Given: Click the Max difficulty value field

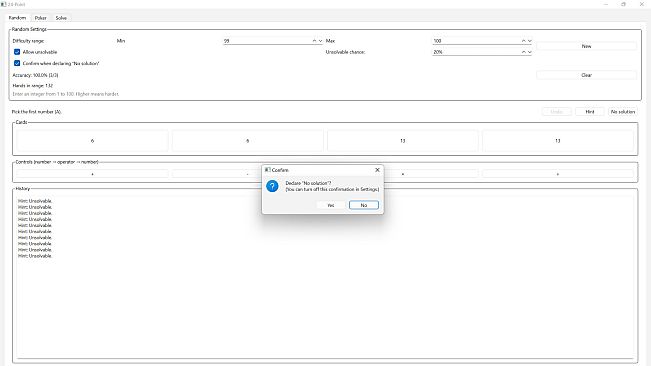Looking at the screenshot, I should pyautogui.click(x=476, y=41).
